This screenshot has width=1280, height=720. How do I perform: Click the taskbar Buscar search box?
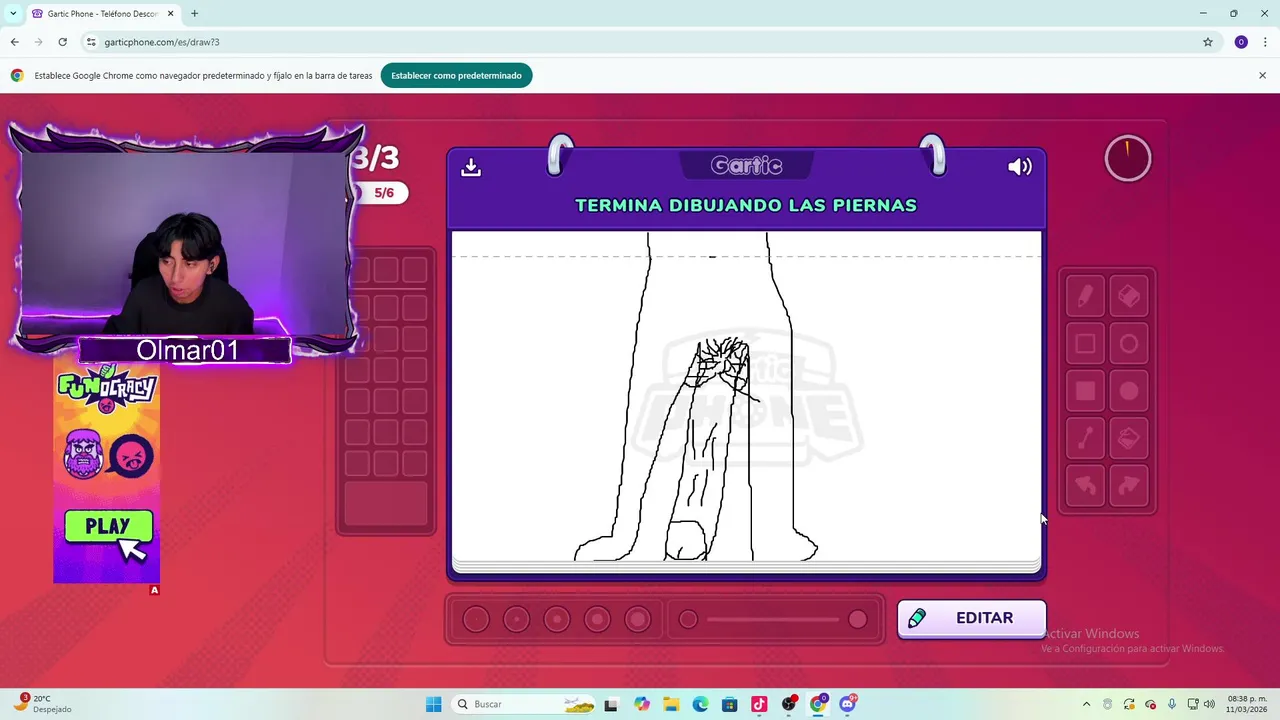(x=525, y=704)
